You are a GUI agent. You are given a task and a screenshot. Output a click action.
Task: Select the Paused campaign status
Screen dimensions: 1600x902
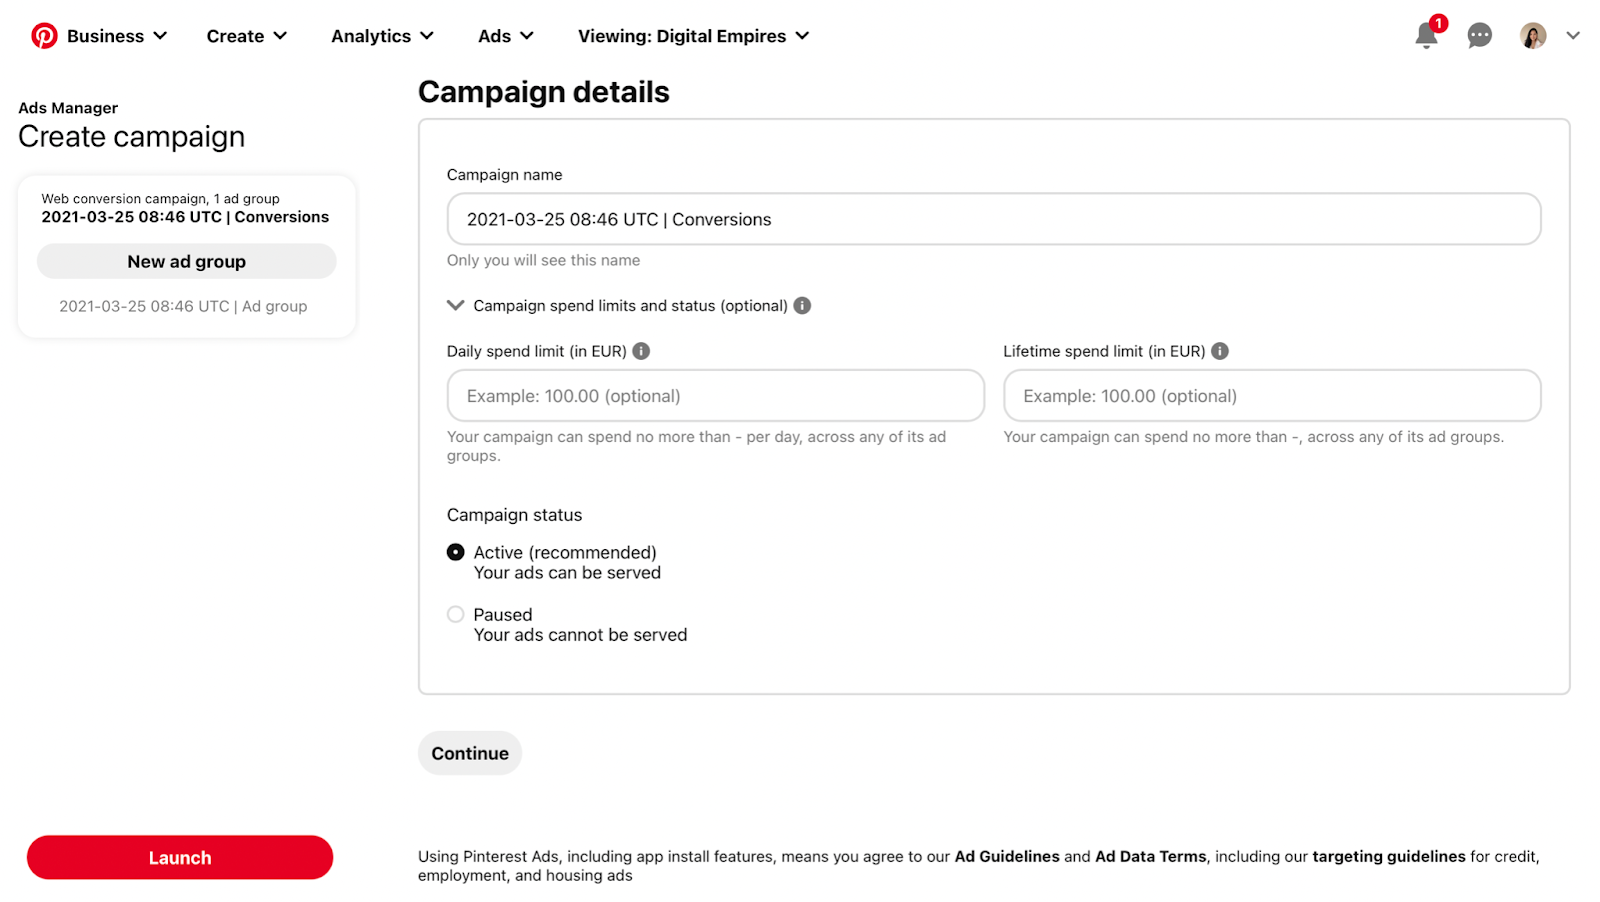click(456, 614)
